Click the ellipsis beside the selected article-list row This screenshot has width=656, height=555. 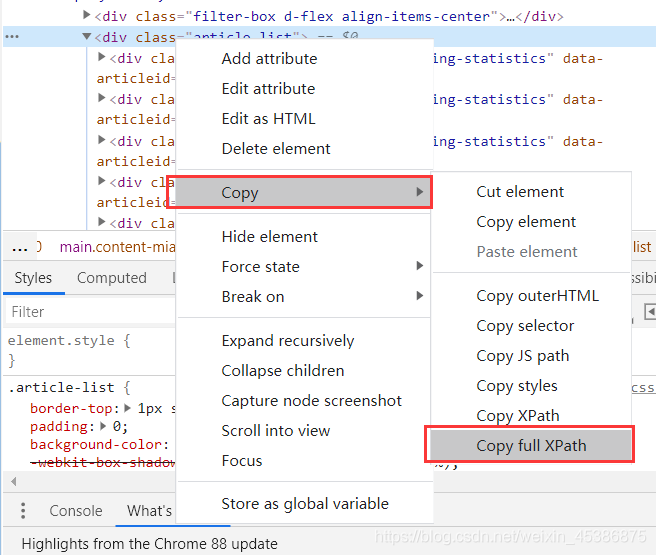12,36
